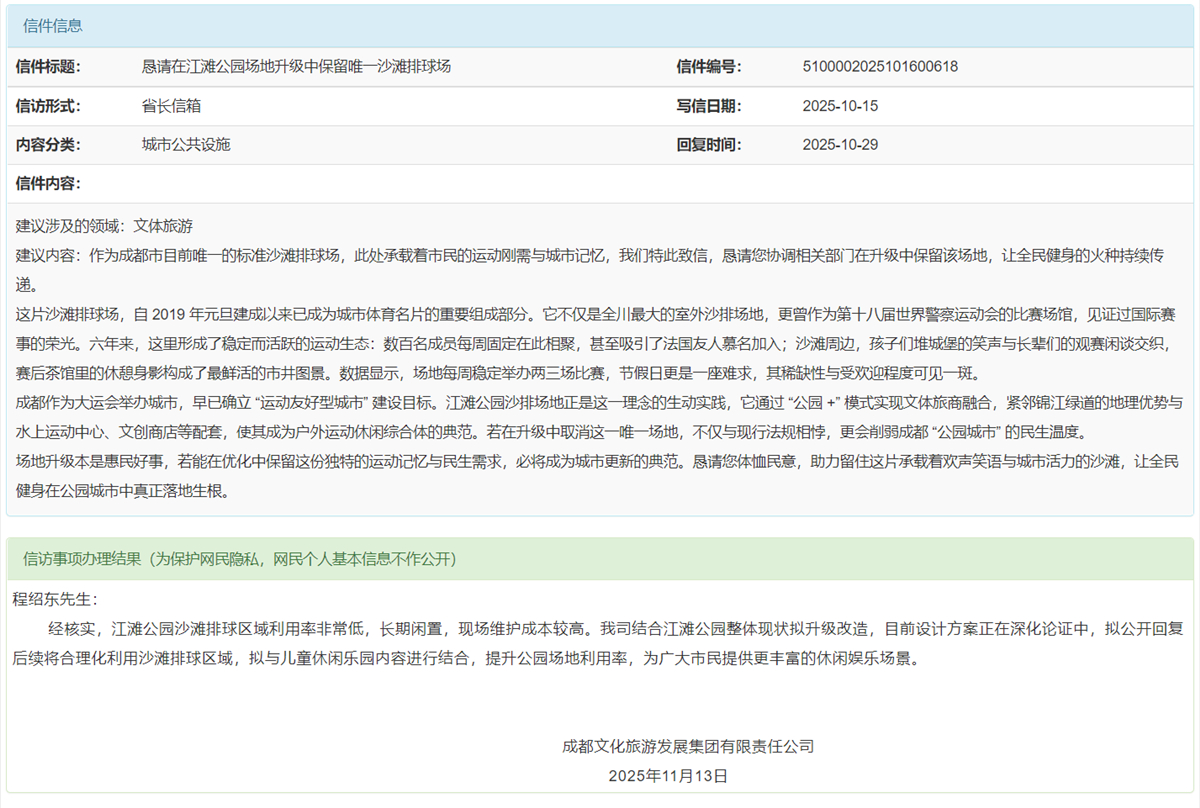The width and height of the screenshot is (1200, 808).
Task: Click the 信访事项办理结果 green header
Action: 240,559
